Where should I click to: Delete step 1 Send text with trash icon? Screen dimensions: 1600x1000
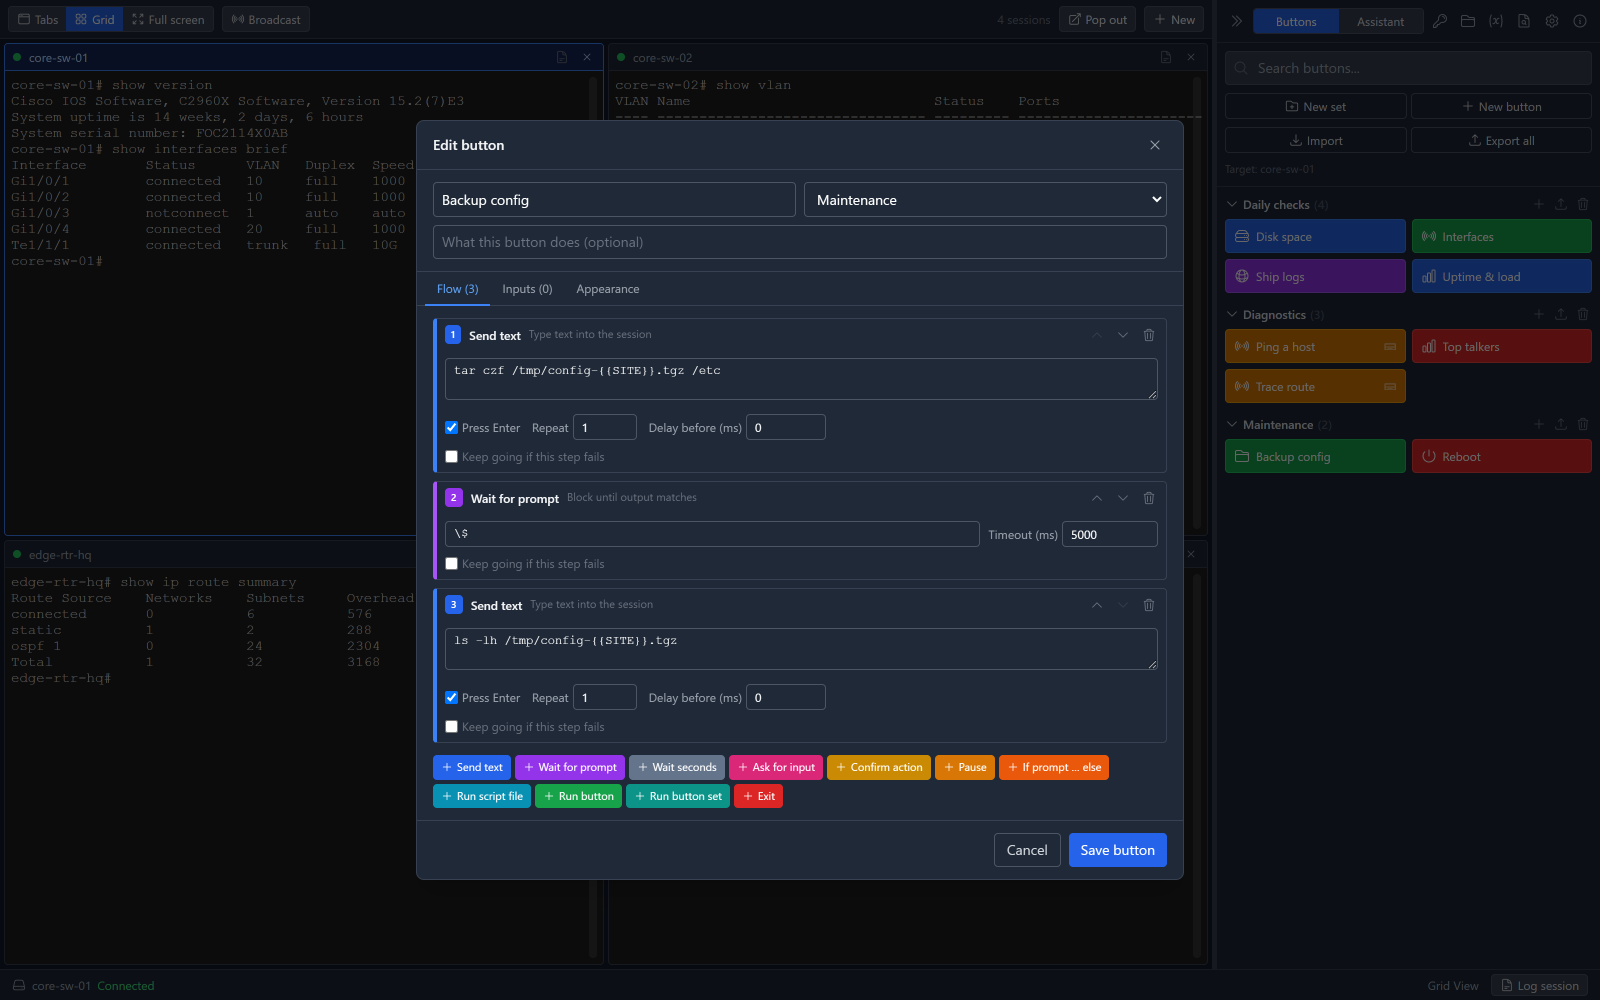click(1149, 335)
